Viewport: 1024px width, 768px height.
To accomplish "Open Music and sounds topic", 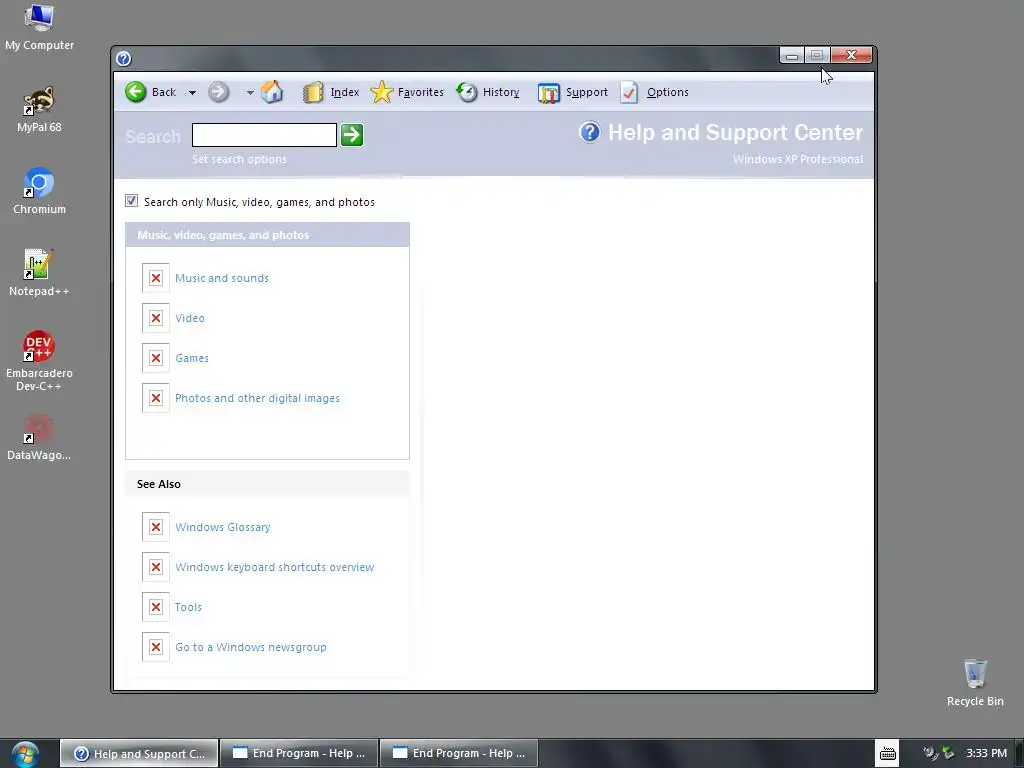I will [222, 278].
